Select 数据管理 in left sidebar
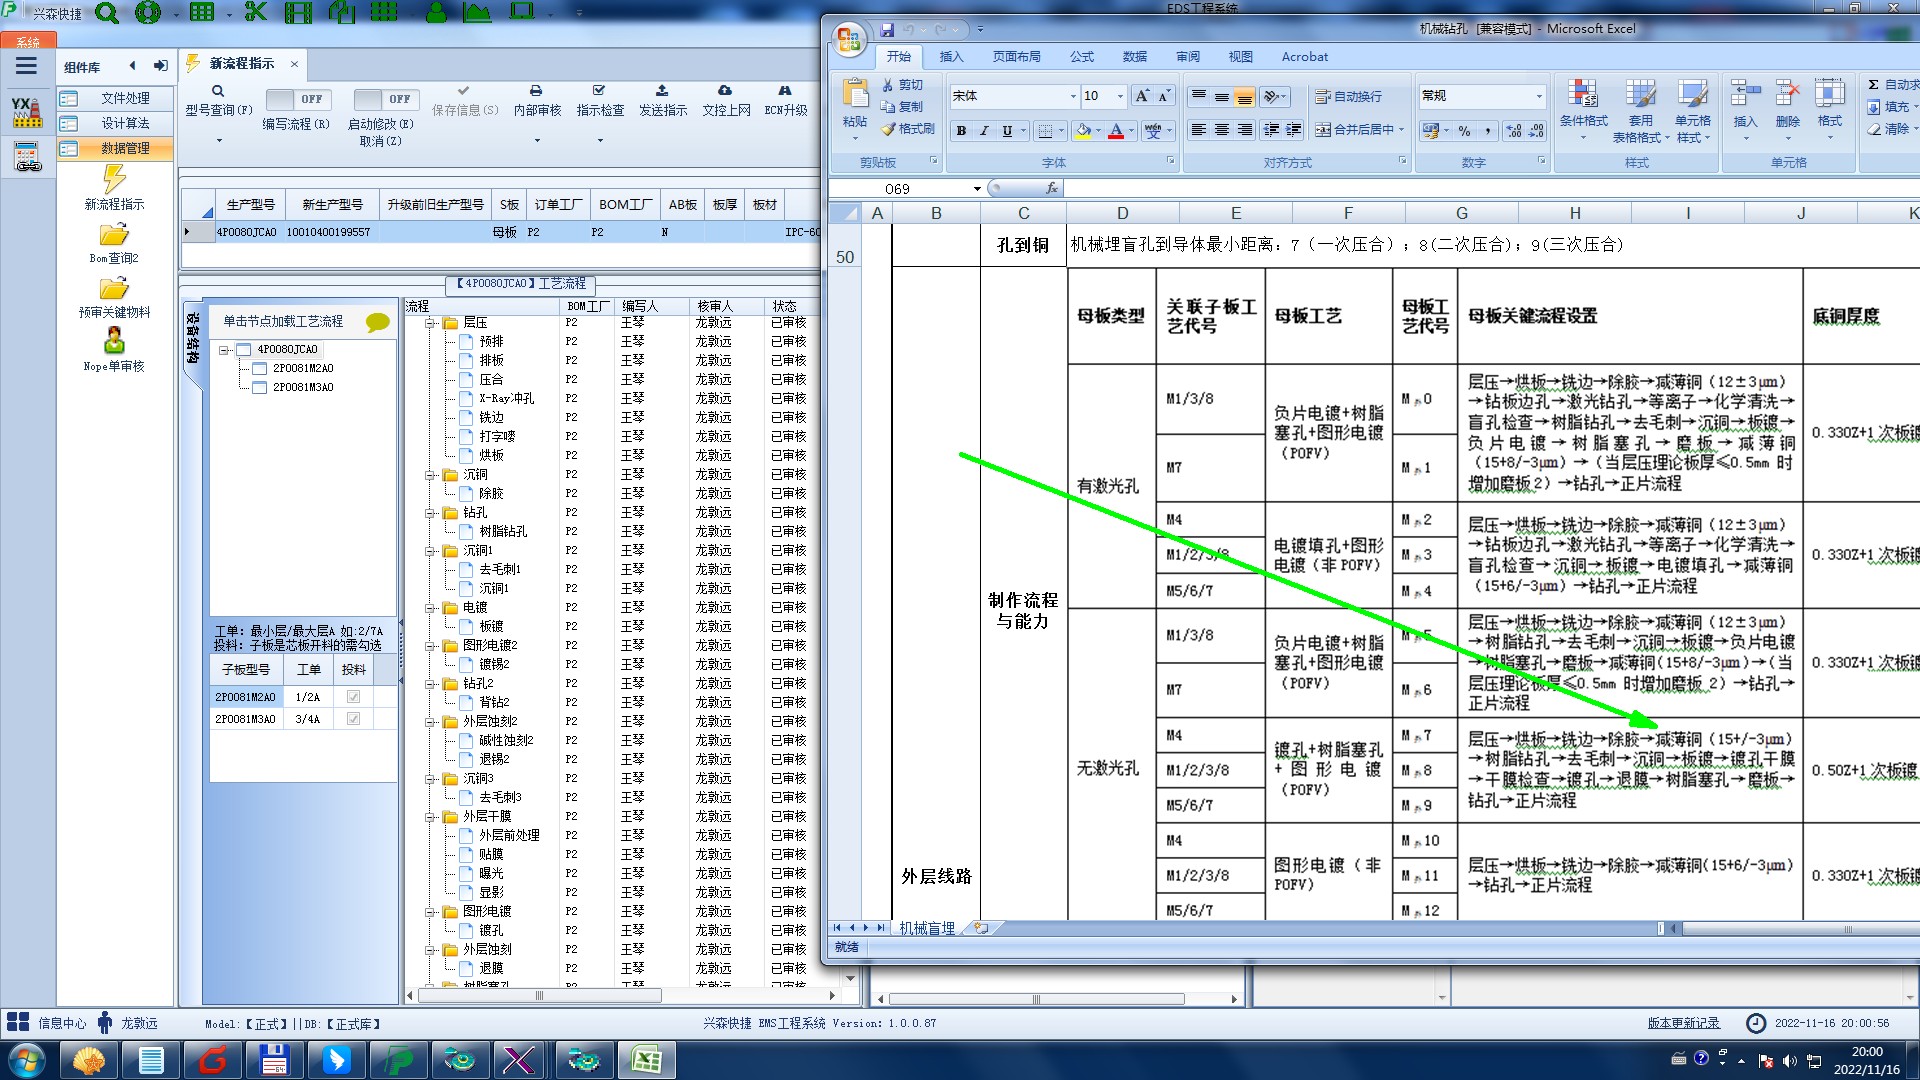 125,148
